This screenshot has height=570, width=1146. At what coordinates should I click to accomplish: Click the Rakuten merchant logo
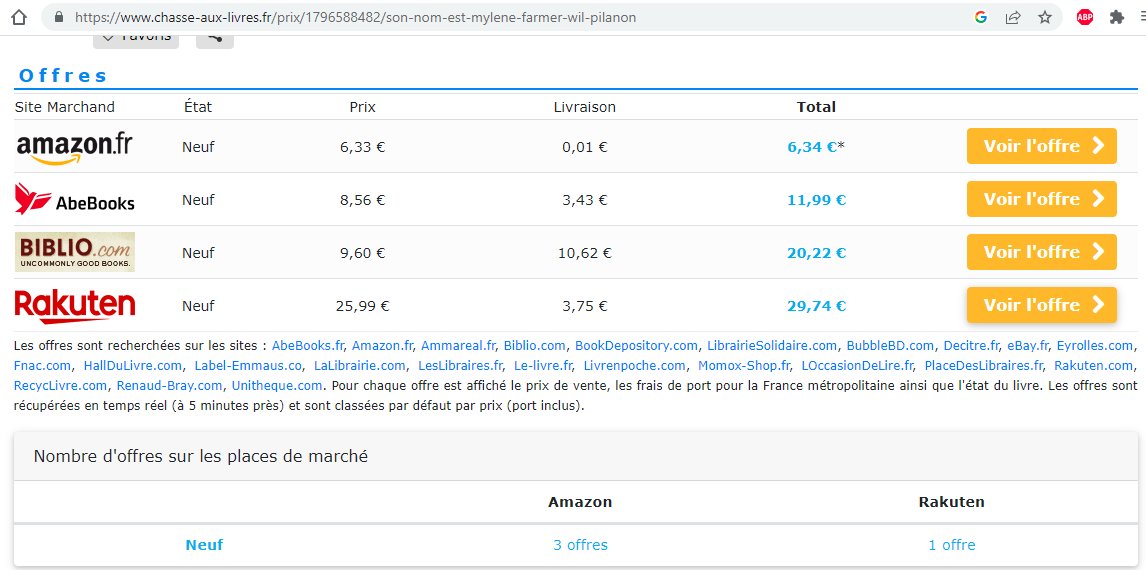pos(75,305)
